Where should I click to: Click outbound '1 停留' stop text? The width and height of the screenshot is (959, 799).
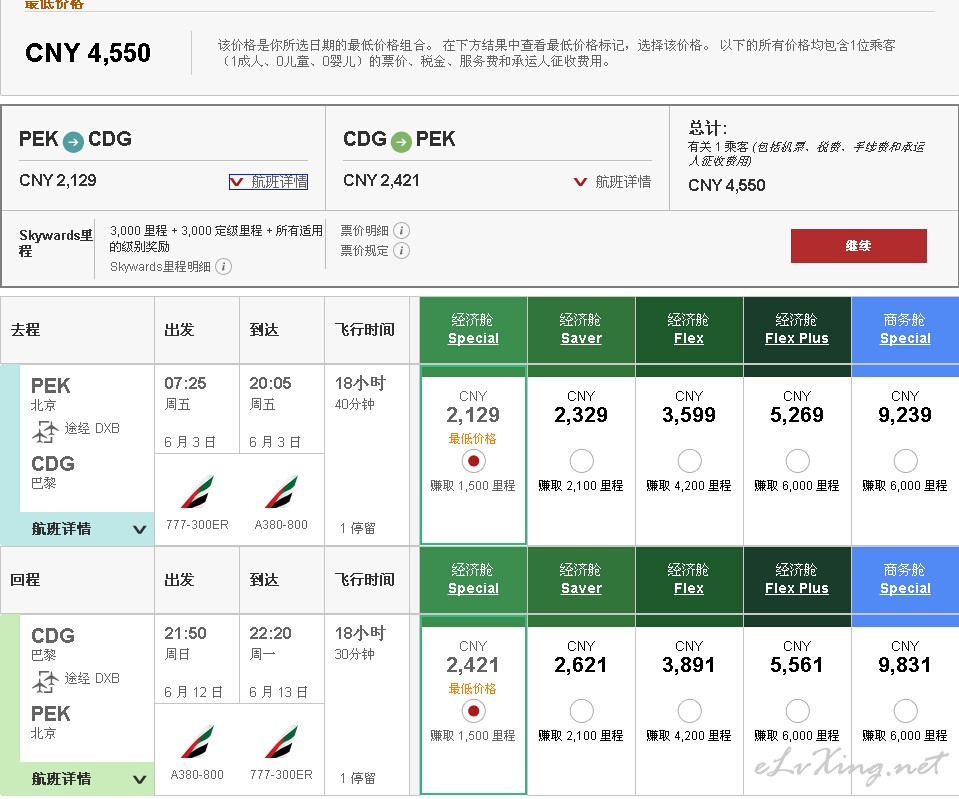358,529
